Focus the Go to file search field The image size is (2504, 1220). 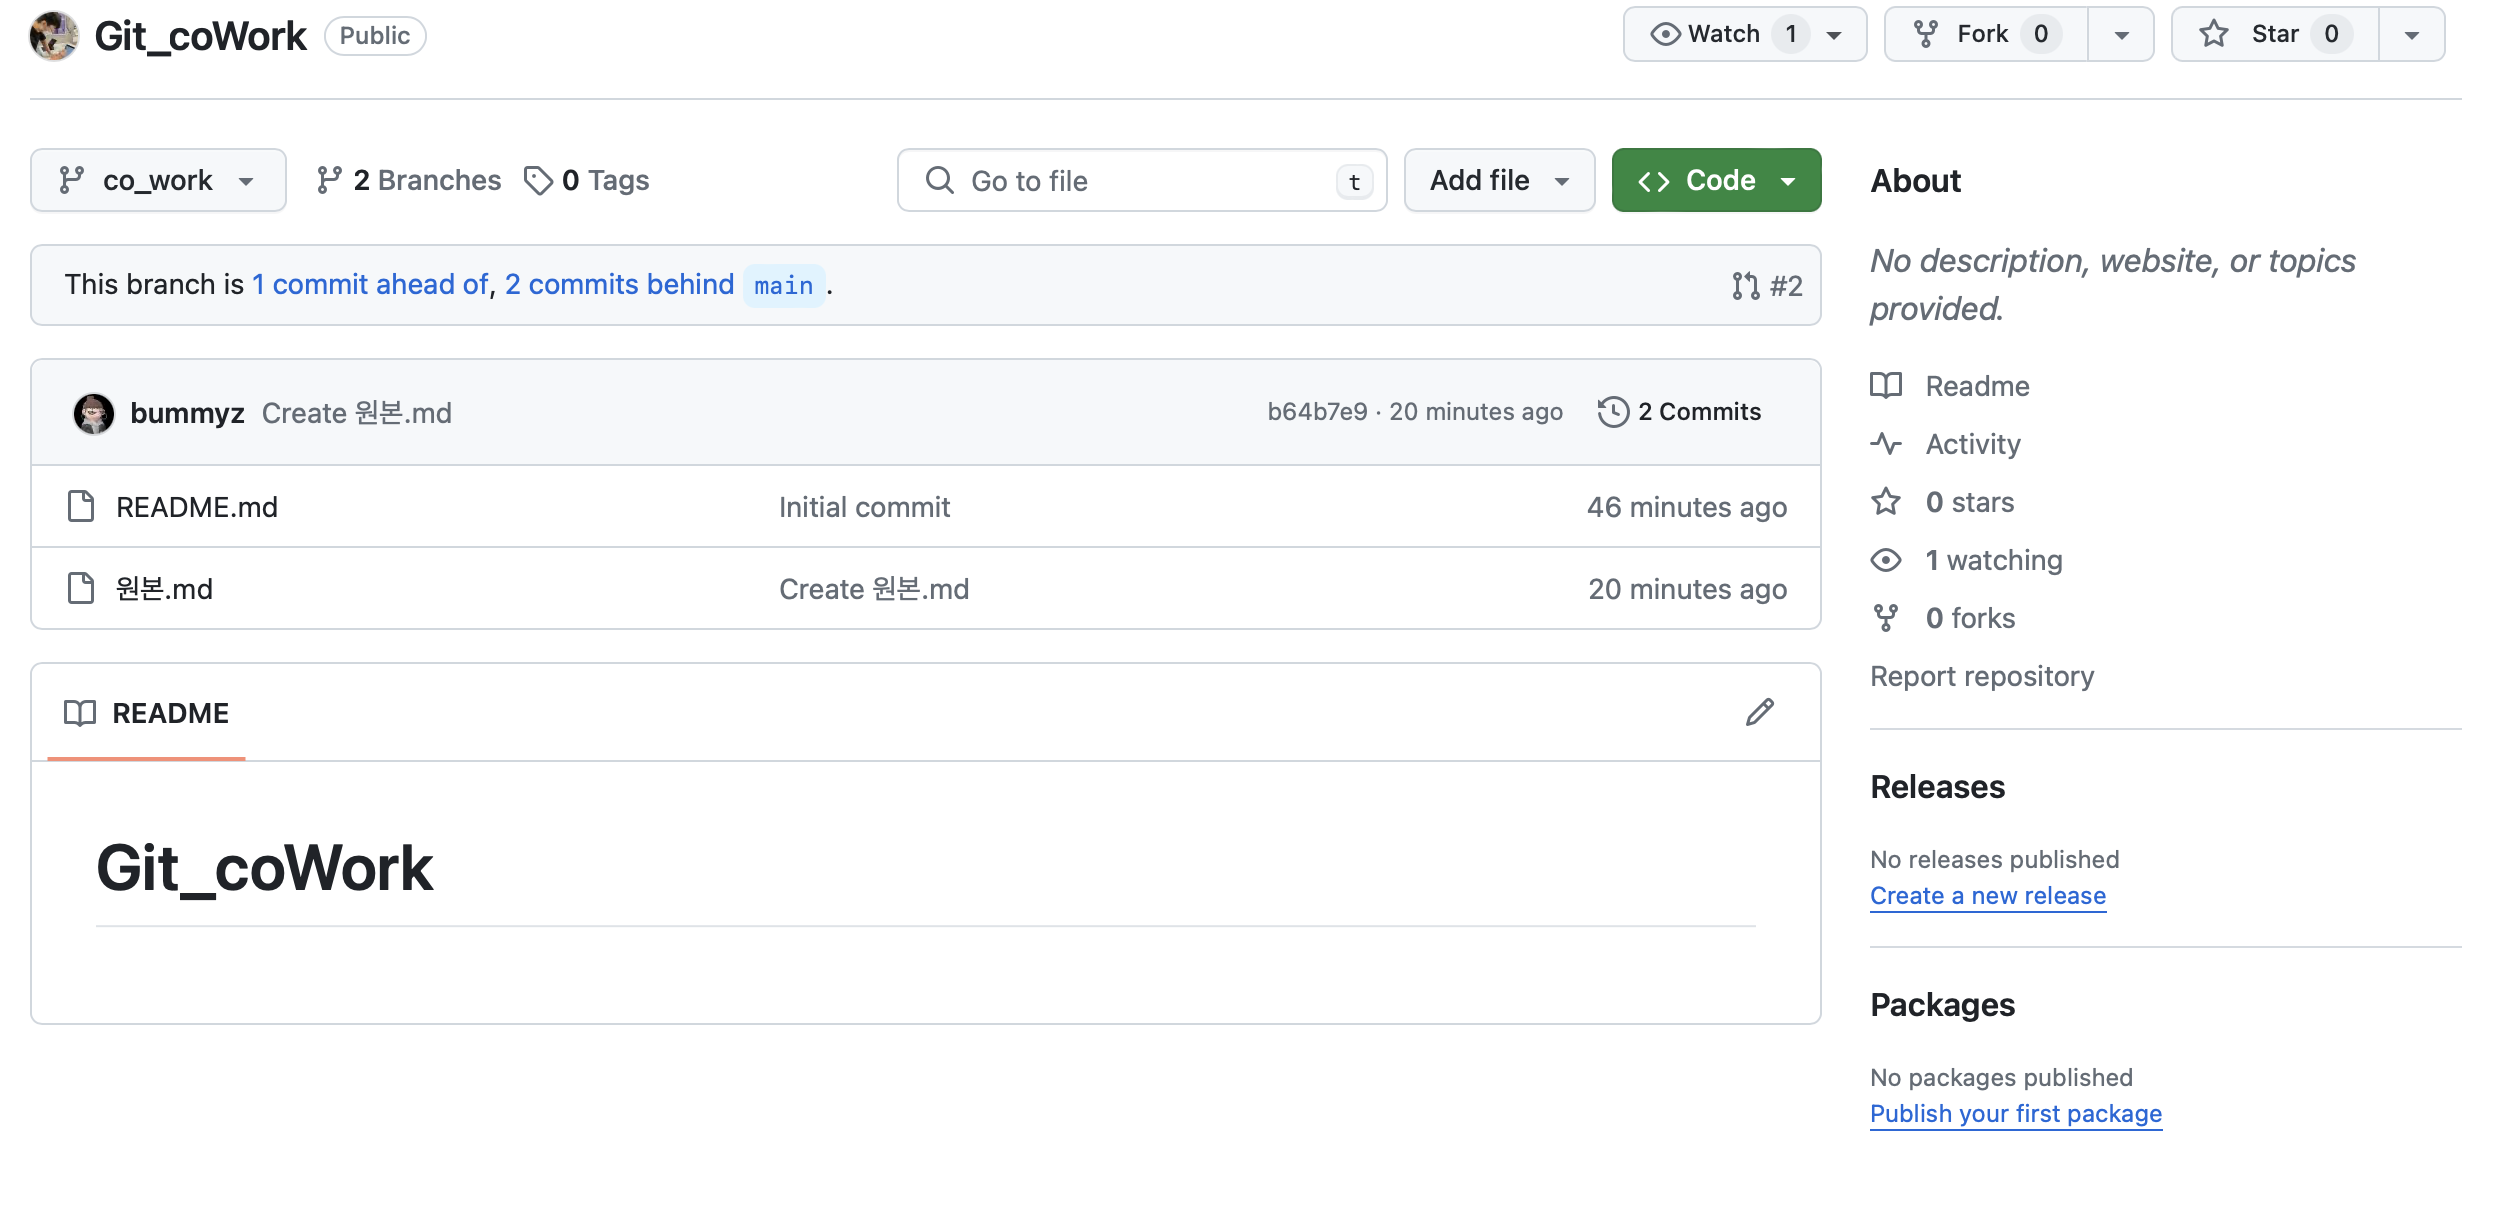[1142, 180]
